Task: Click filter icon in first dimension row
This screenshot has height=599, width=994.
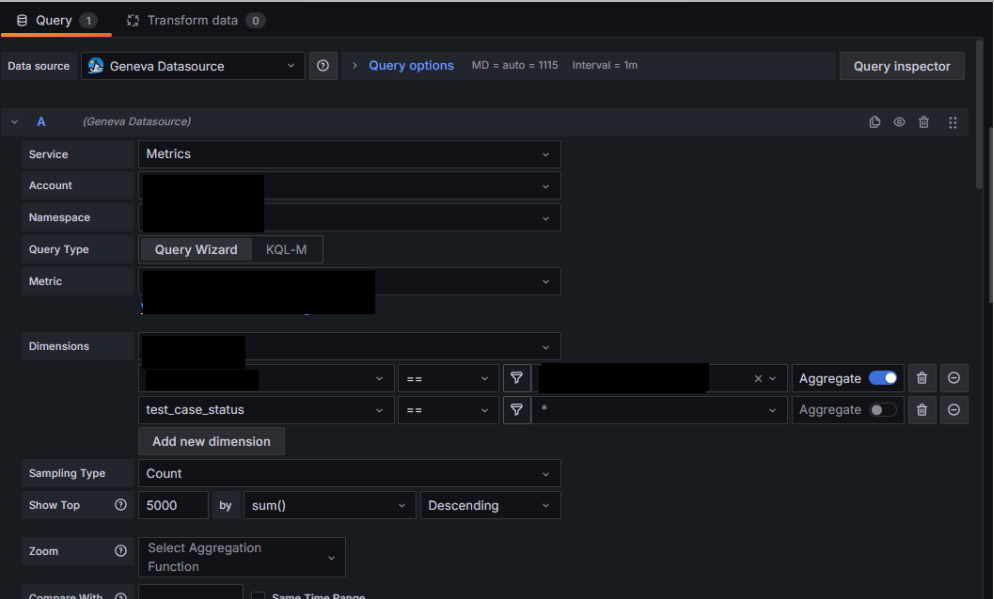Action: pos(517,378)
